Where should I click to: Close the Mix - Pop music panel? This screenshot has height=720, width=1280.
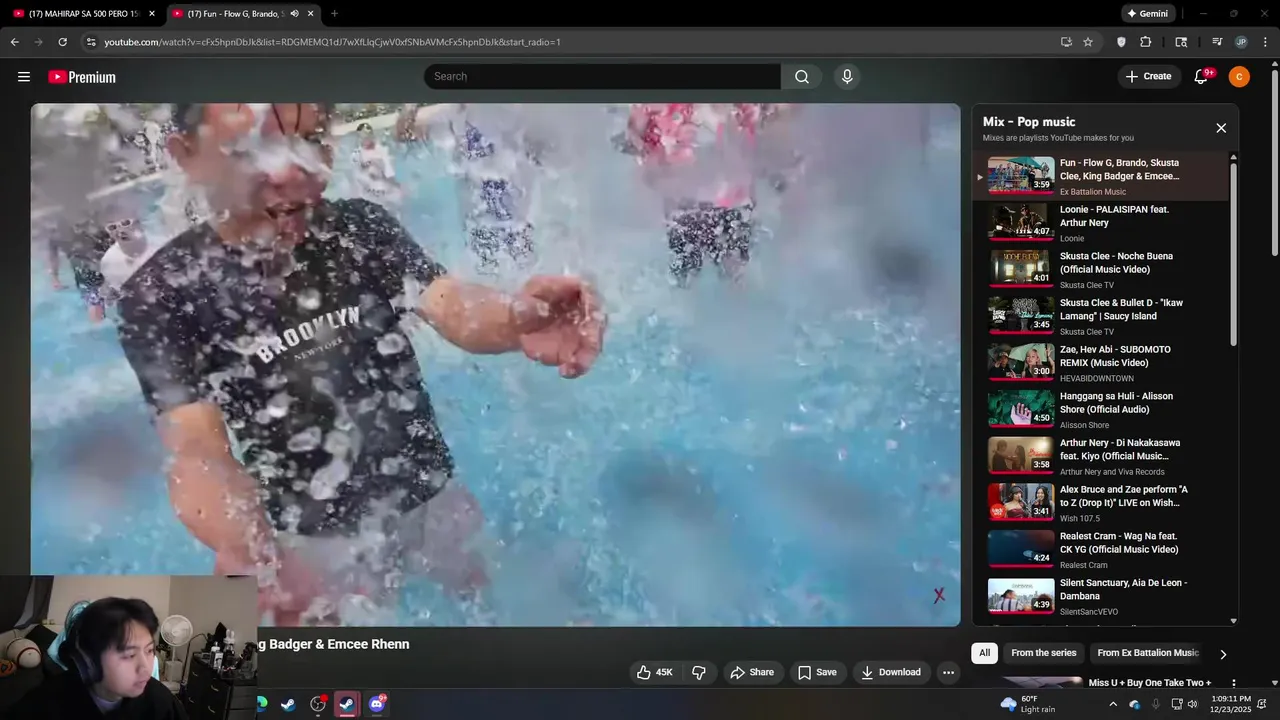[1221, 128]
